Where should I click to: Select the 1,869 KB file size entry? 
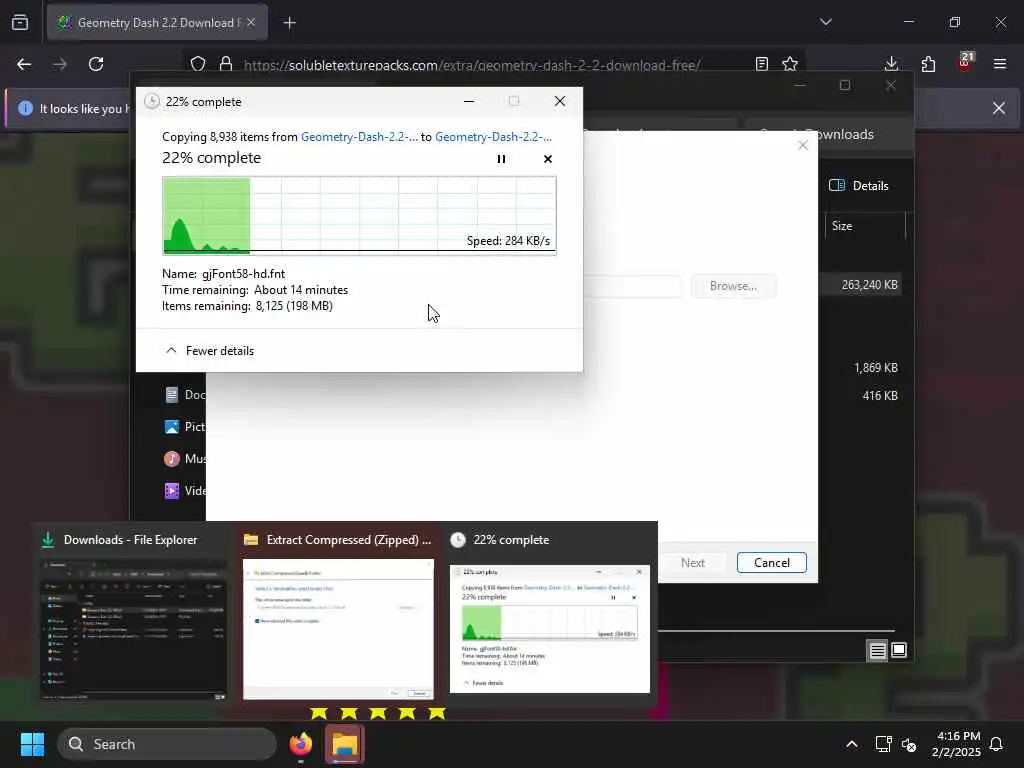point(875,368)
